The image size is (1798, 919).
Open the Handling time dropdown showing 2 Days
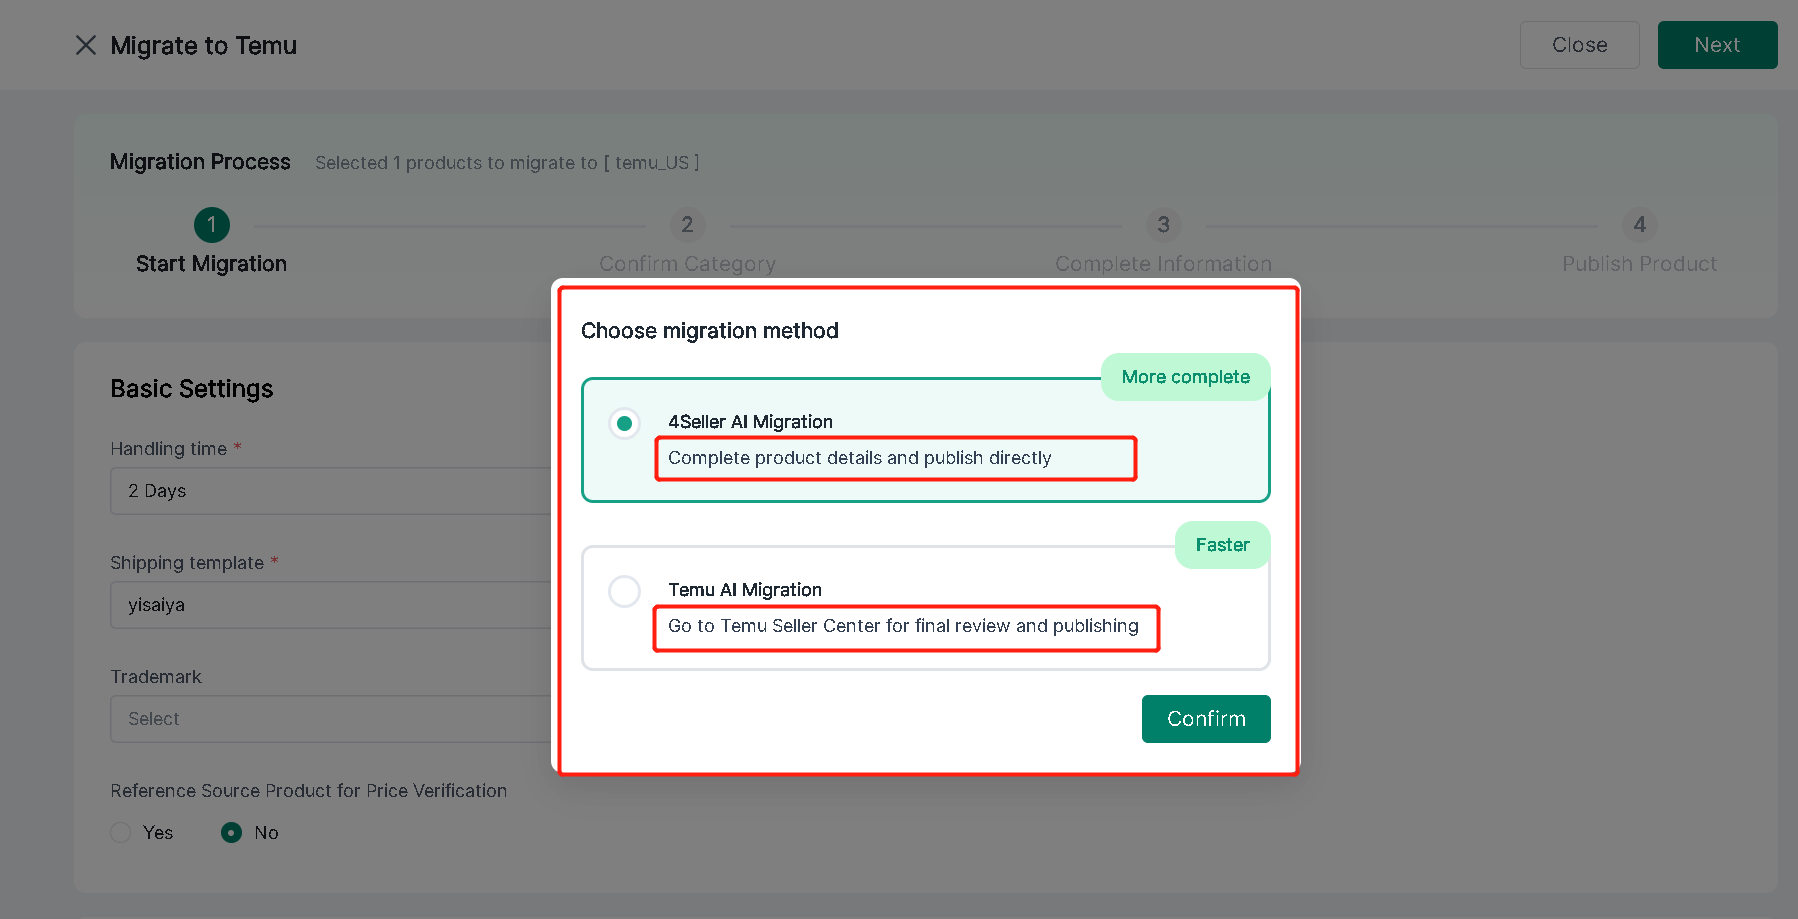[x=330, y=491]
